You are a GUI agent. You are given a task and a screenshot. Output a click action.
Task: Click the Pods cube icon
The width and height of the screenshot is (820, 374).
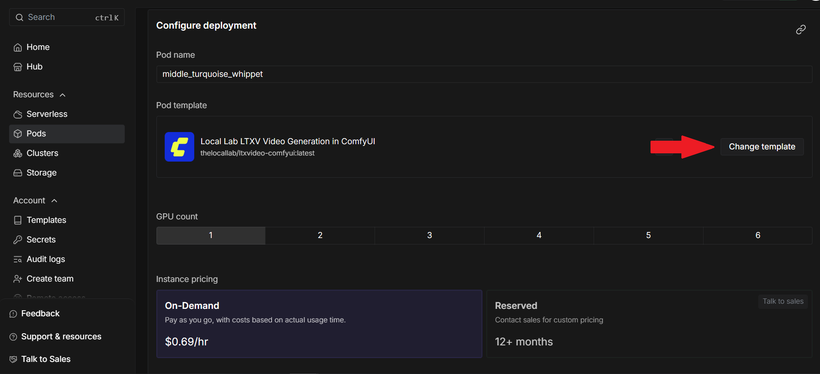click(x=17, y=134)
